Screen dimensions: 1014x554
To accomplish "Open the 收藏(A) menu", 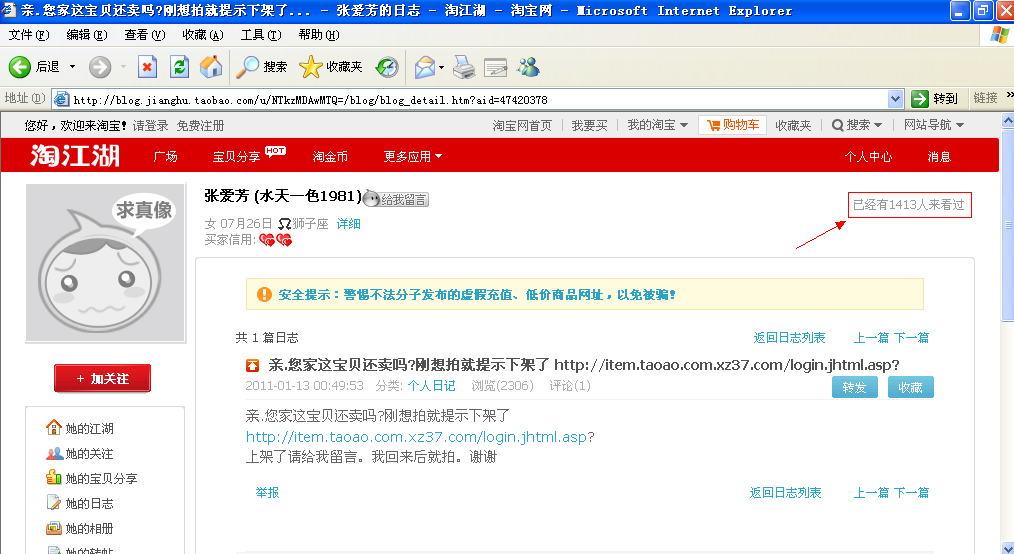I will (x=202, y=35).
